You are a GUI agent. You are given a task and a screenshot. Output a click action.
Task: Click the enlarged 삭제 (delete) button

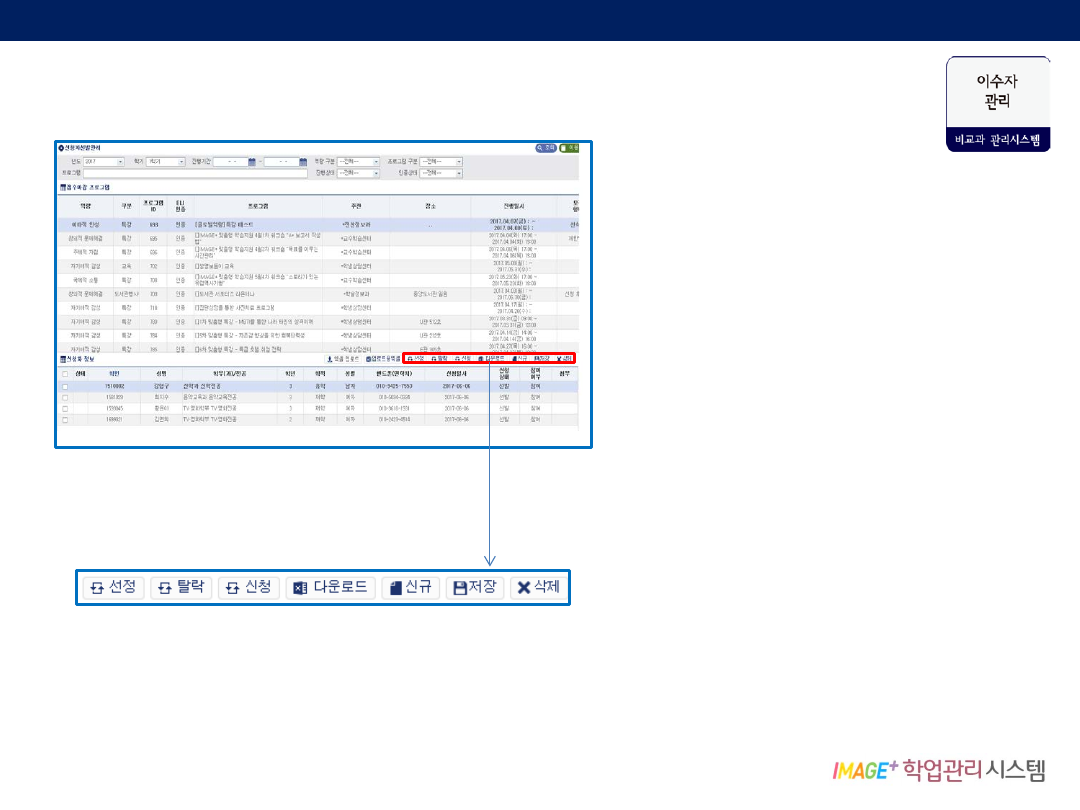538,588
